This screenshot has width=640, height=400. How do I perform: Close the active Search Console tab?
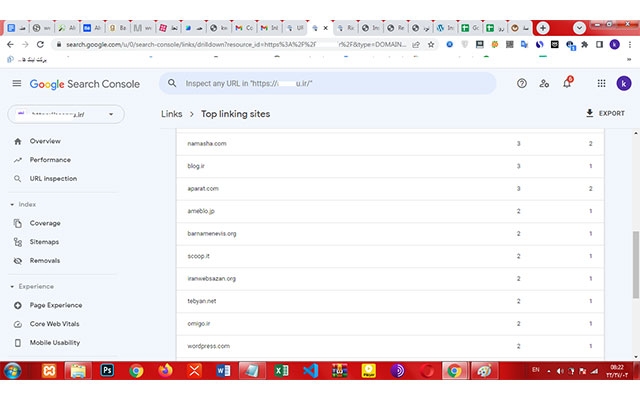(x=325, y=28)
